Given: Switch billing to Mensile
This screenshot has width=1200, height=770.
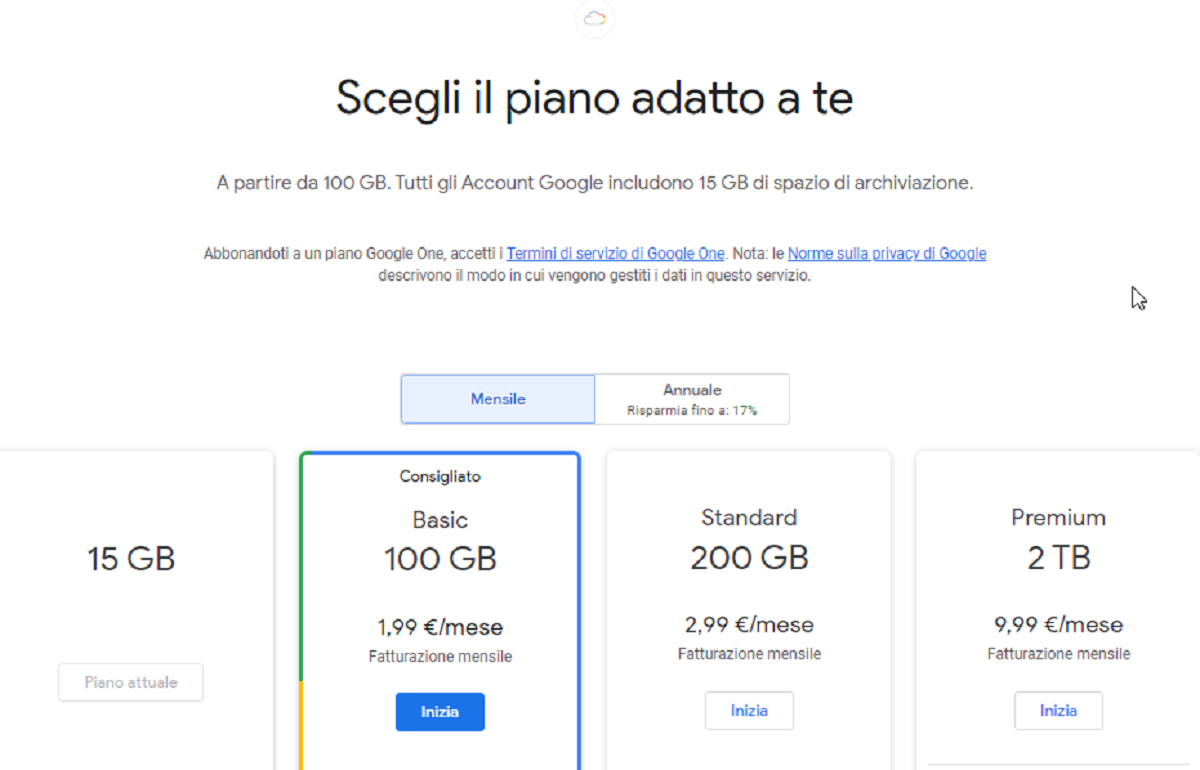Looking at the screenshot, I should tap(498, 399).
